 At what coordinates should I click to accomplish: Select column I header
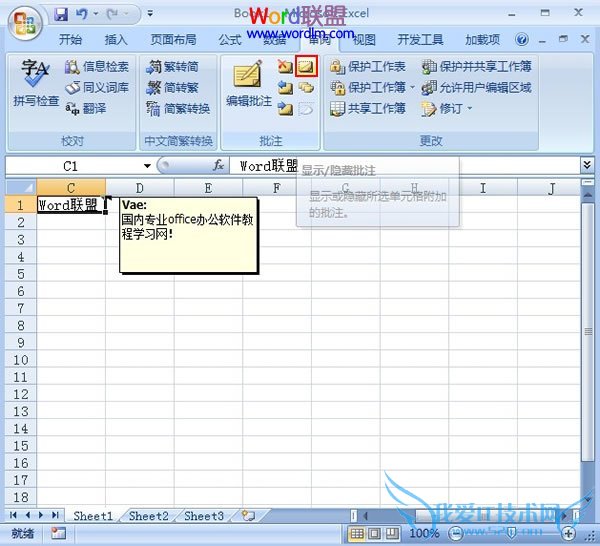[483, 188]
